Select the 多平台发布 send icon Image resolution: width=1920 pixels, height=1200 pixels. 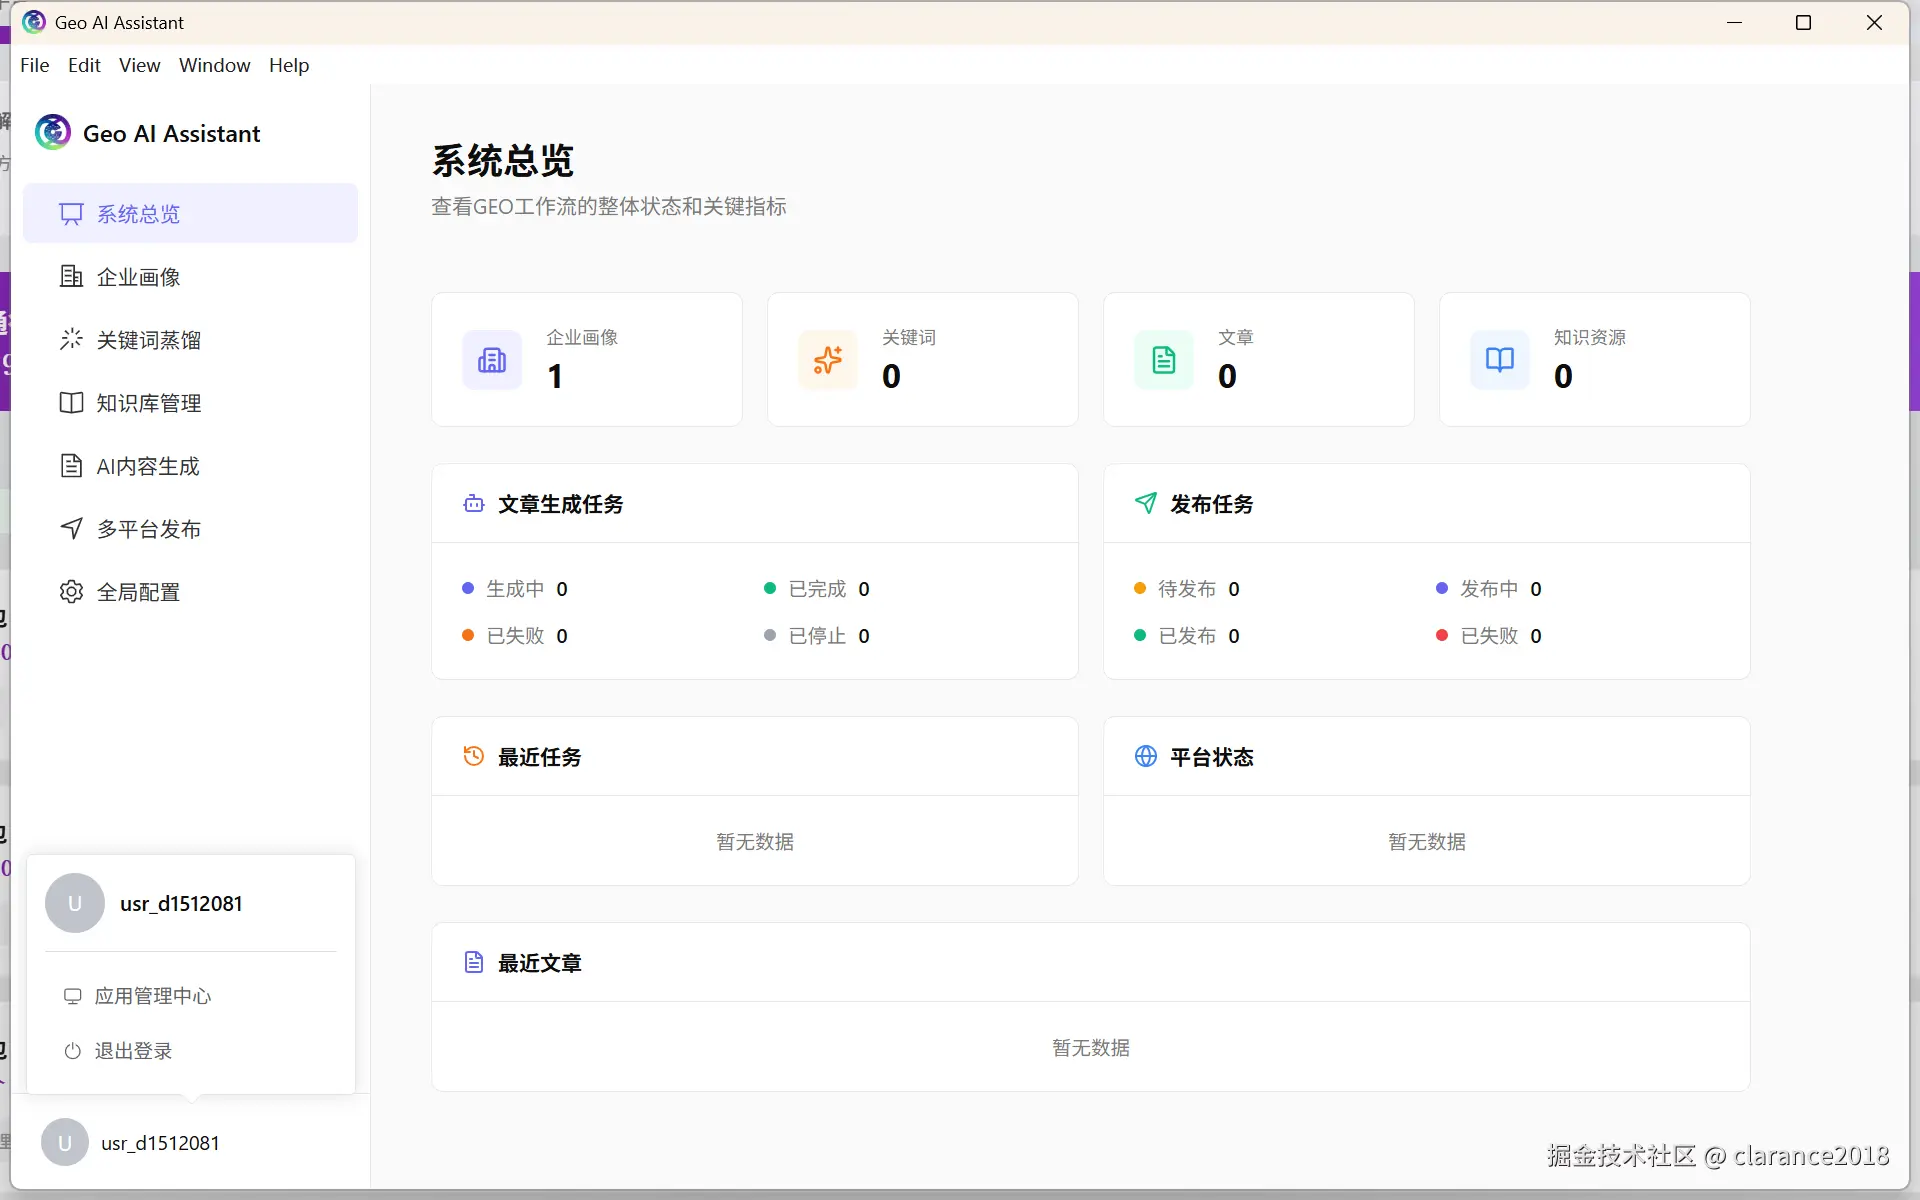[x=71, y=528]
